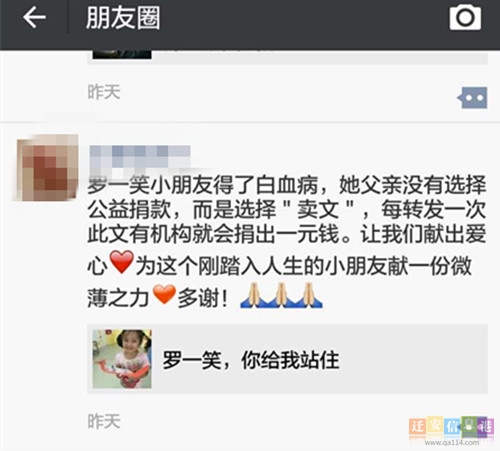The height and width of the screenshot is (451, 500).
Task: Tap the text line 多谢！ in post
Action: coord(203,298)
